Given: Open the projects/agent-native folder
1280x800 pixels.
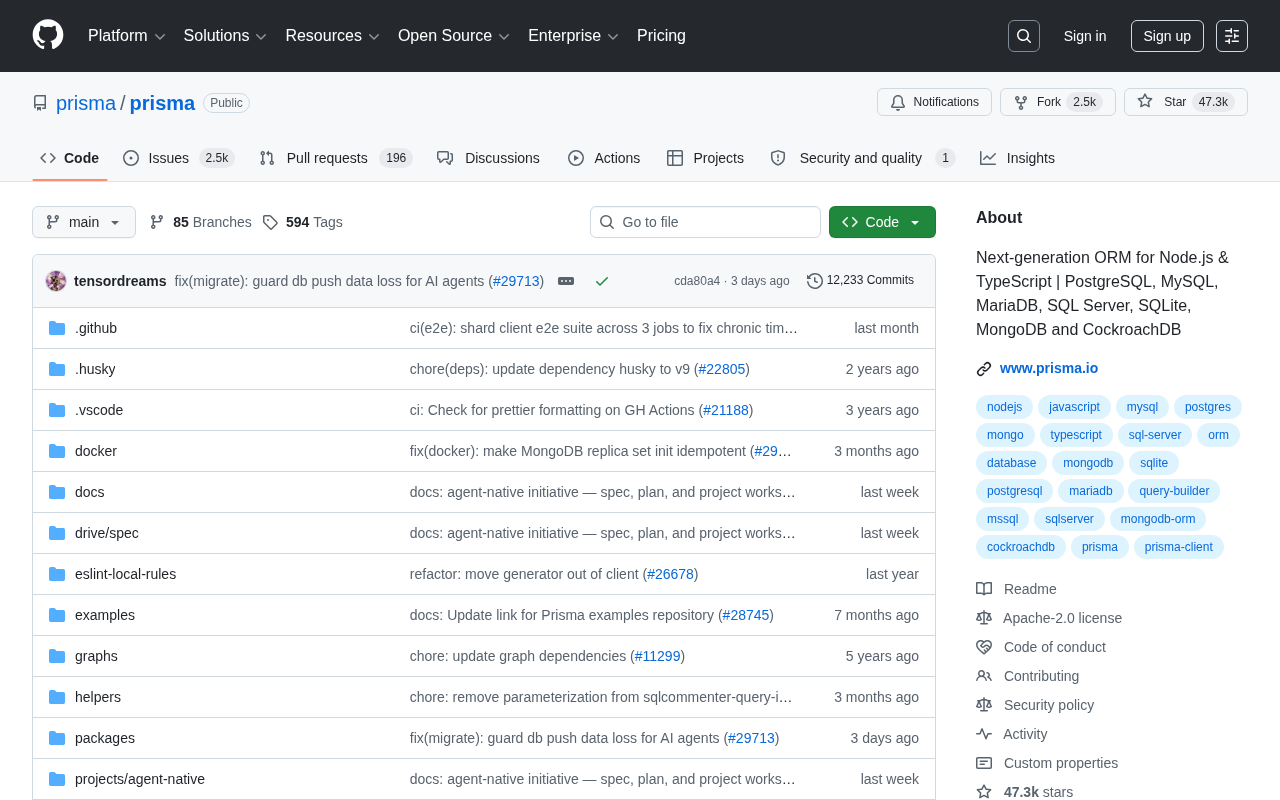Looking at the screenshot, I should [140, 779].
